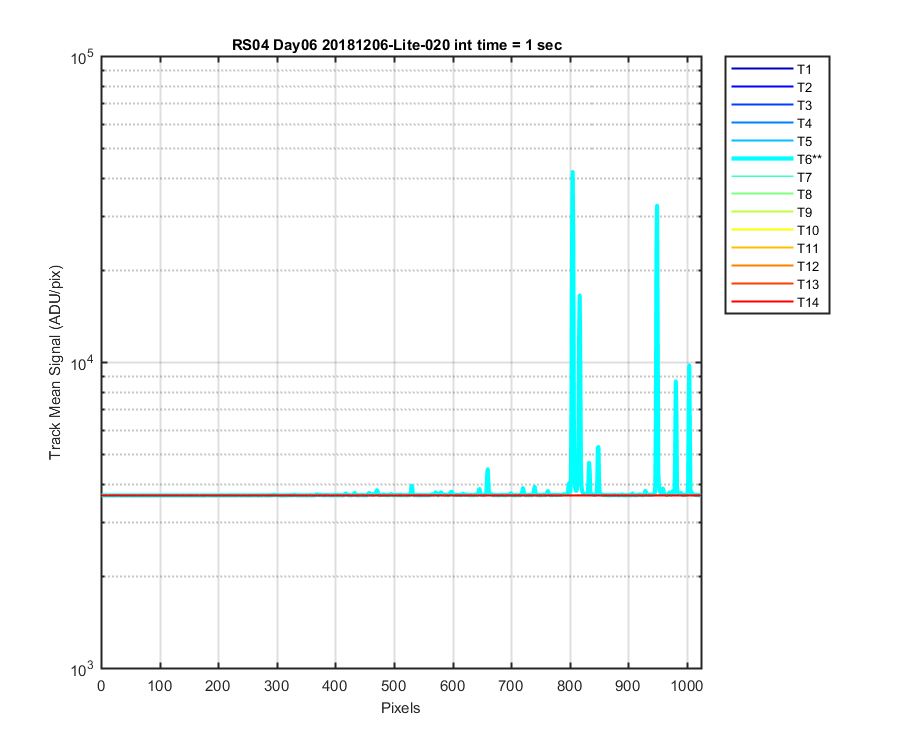Select the T3 legend label
The height and width of the screenshot is (750, 900).
click(804, 106)
